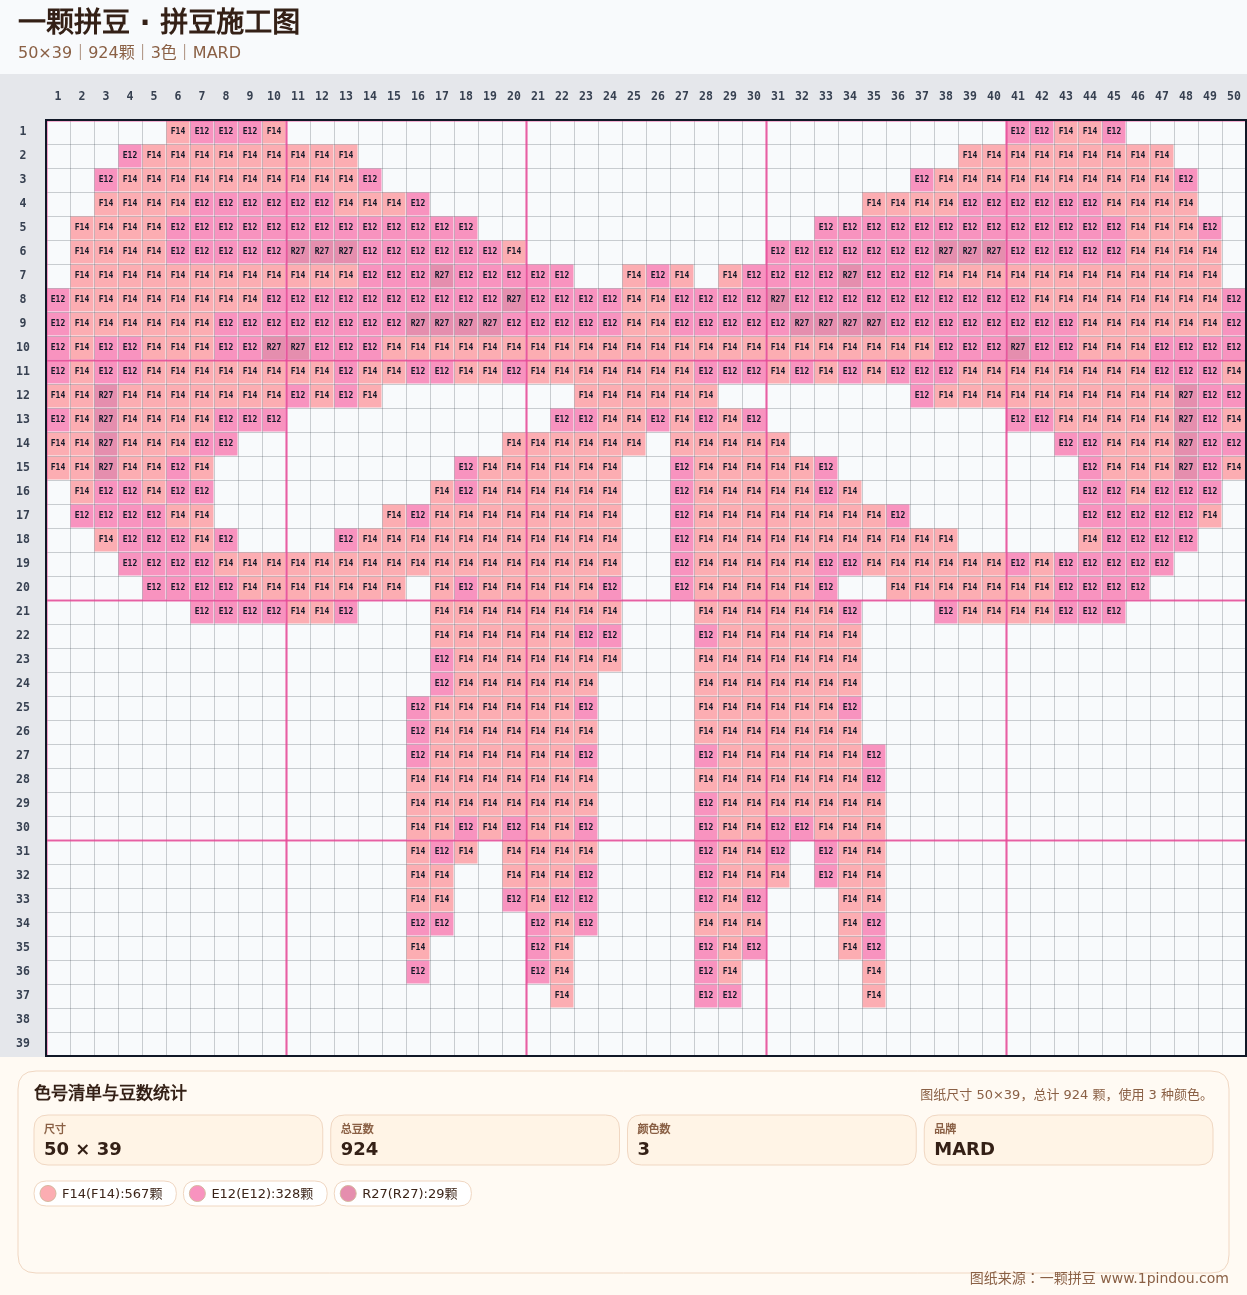Click the F14 pink color swatch in legend
1247x1295 pixels.
pyautogui.click(x=48, y=1193)
